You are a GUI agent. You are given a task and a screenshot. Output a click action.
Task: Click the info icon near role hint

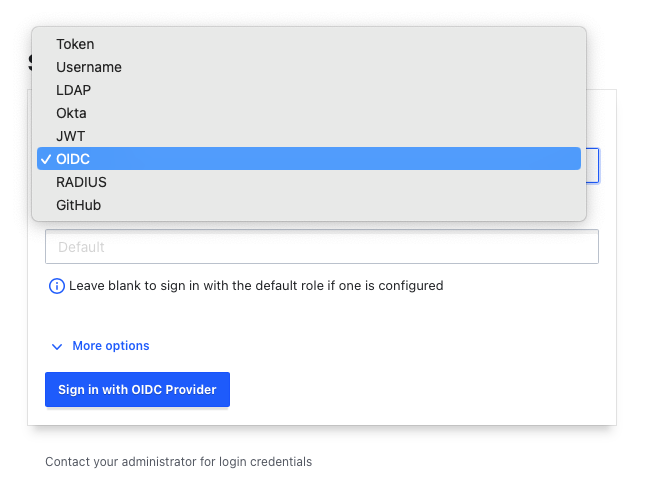(57, 286)
